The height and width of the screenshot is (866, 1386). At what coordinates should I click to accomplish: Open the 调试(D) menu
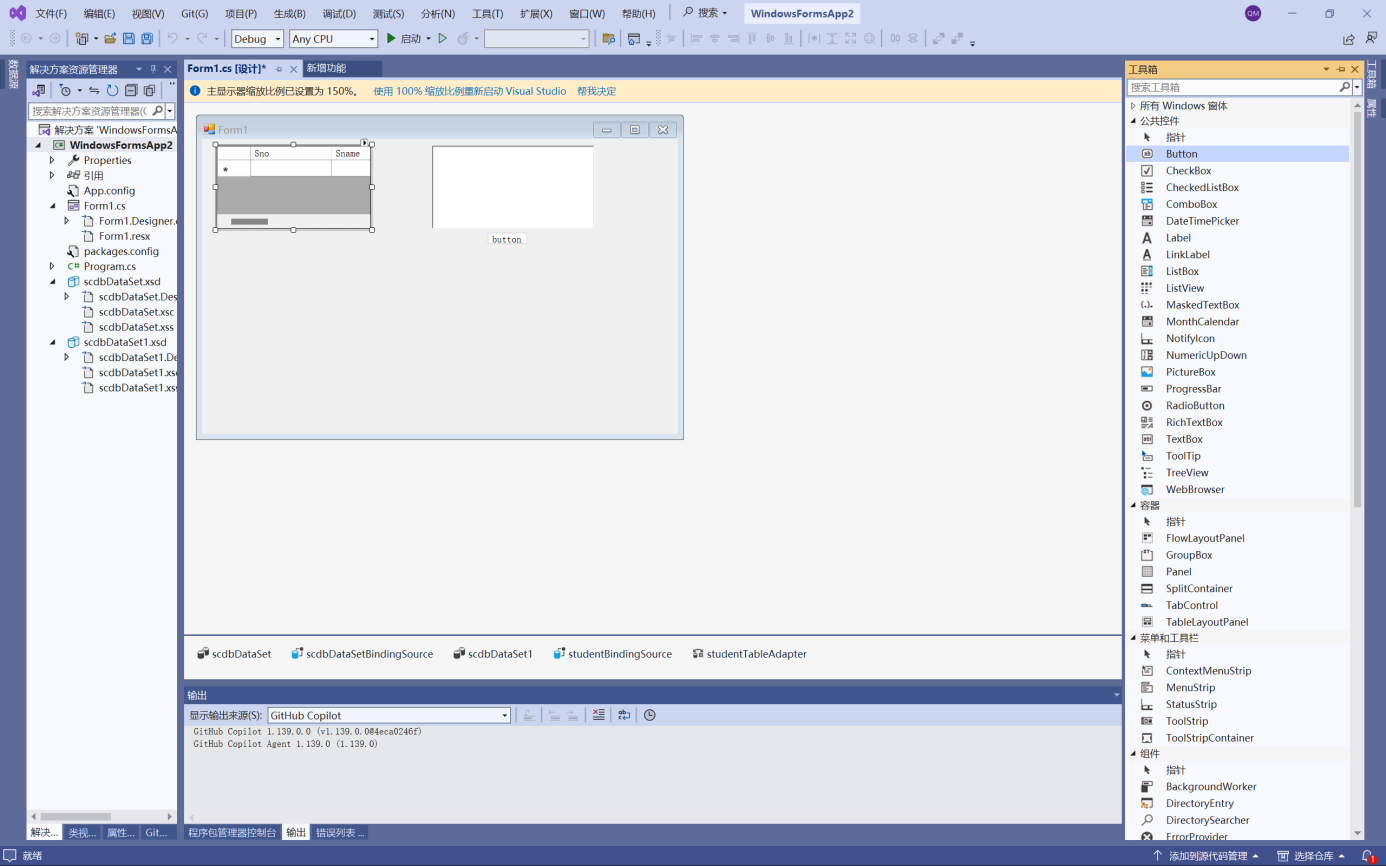(339, 14)
